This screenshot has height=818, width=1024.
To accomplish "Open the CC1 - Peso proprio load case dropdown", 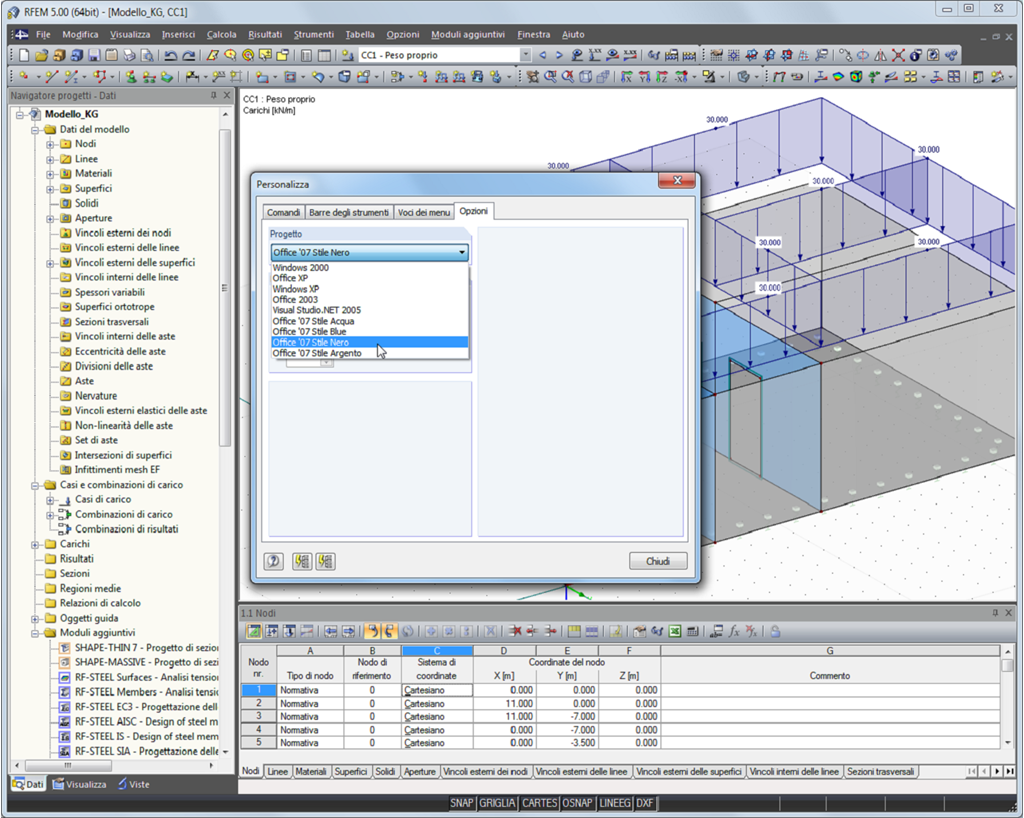I will (x=526, y=55).
